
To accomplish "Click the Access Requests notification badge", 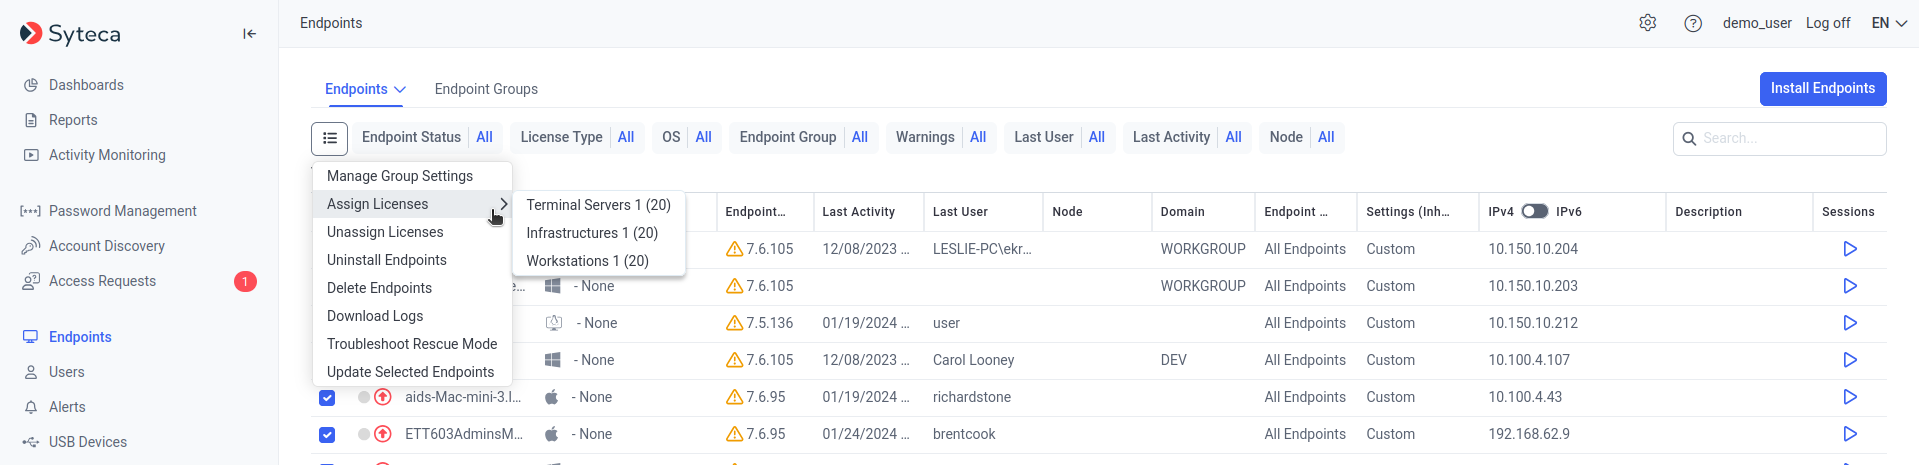I will [245, 281].
